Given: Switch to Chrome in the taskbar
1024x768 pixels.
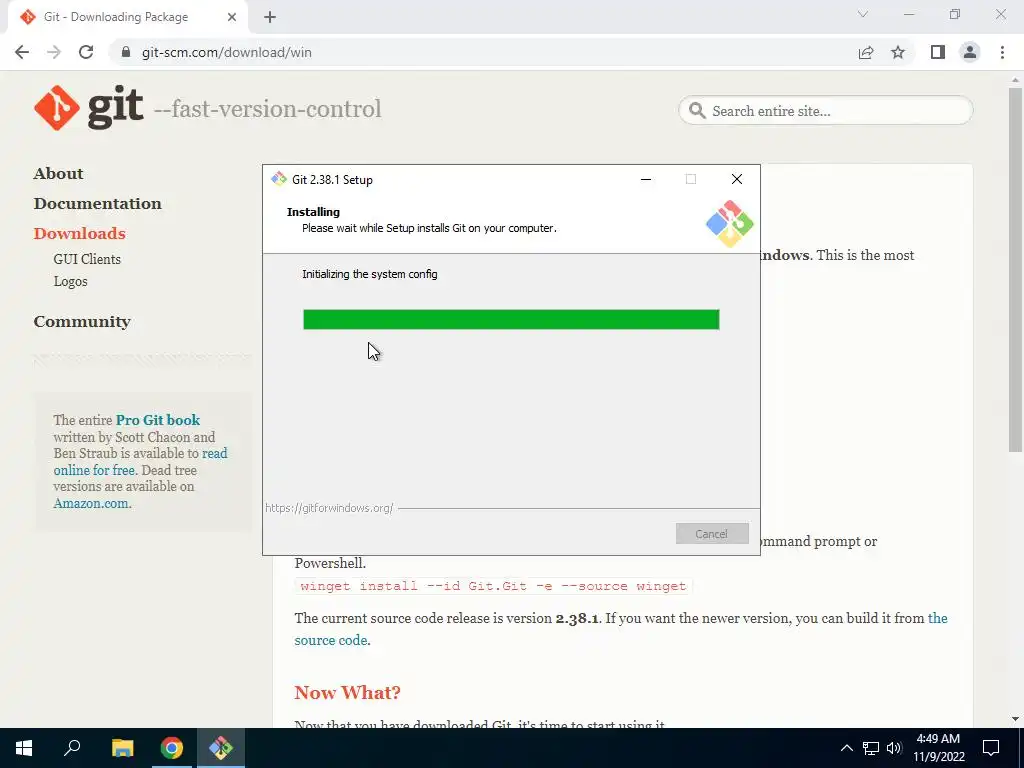Looking at the screenshot, I should tap(172, 748).
